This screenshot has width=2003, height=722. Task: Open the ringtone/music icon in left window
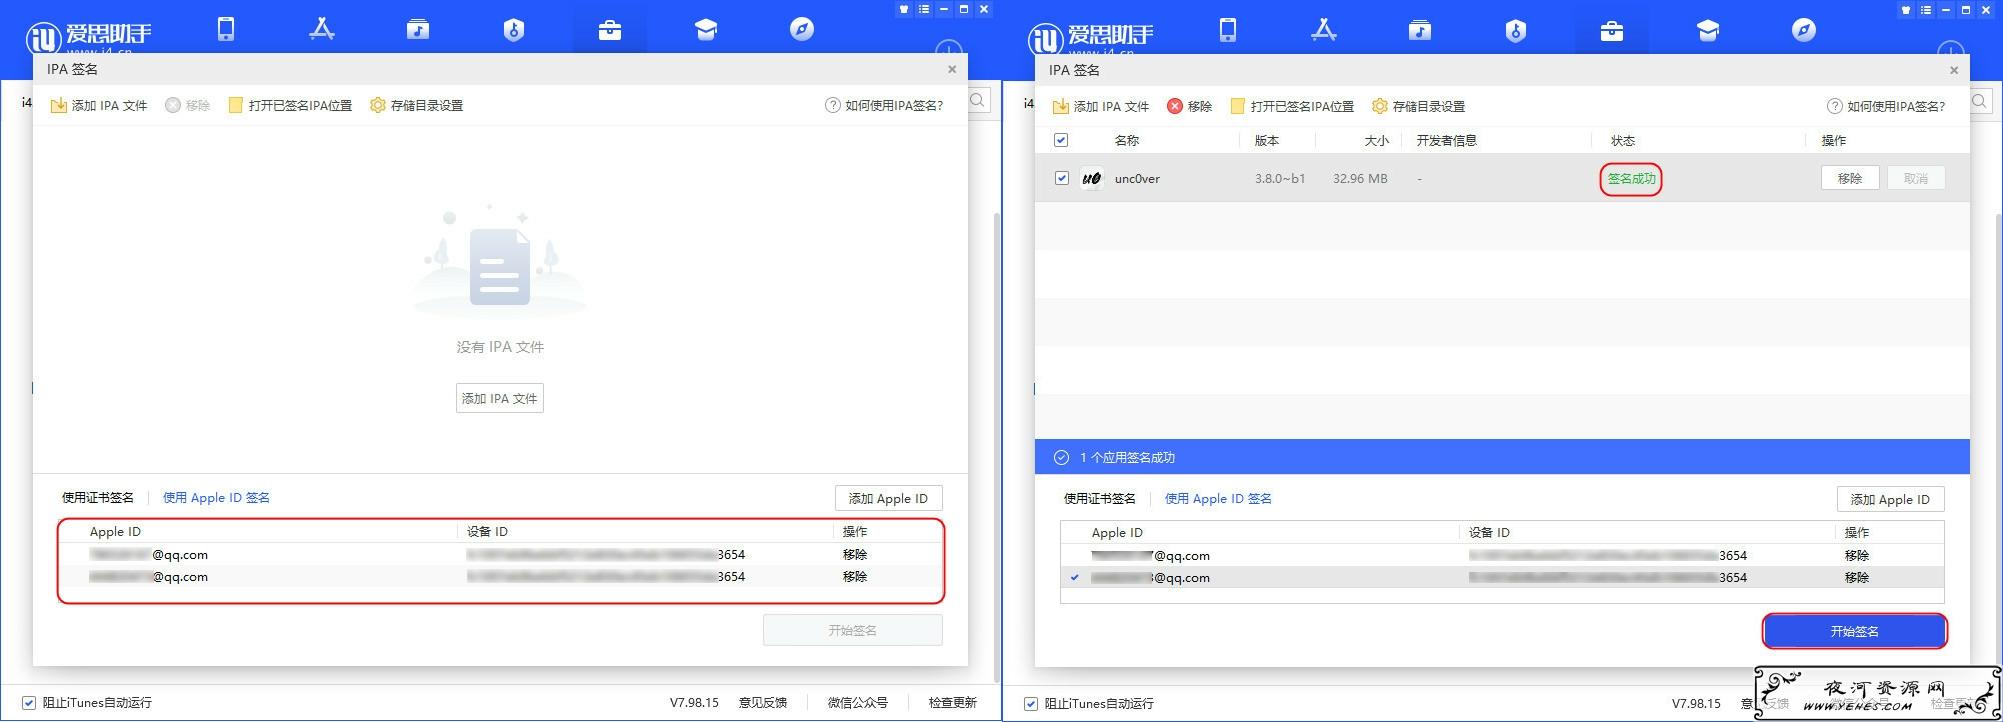coord(418,29)
